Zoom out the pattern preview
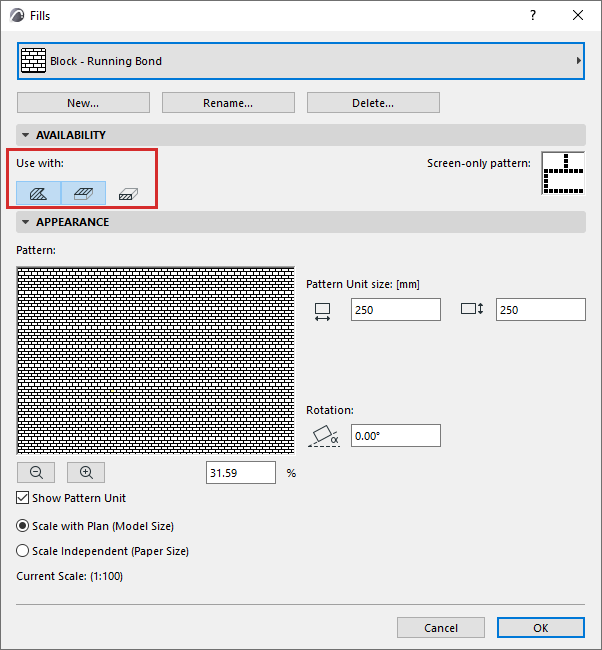Image resolution: width=602 pixels, height=650 pixels. point(36,472)
